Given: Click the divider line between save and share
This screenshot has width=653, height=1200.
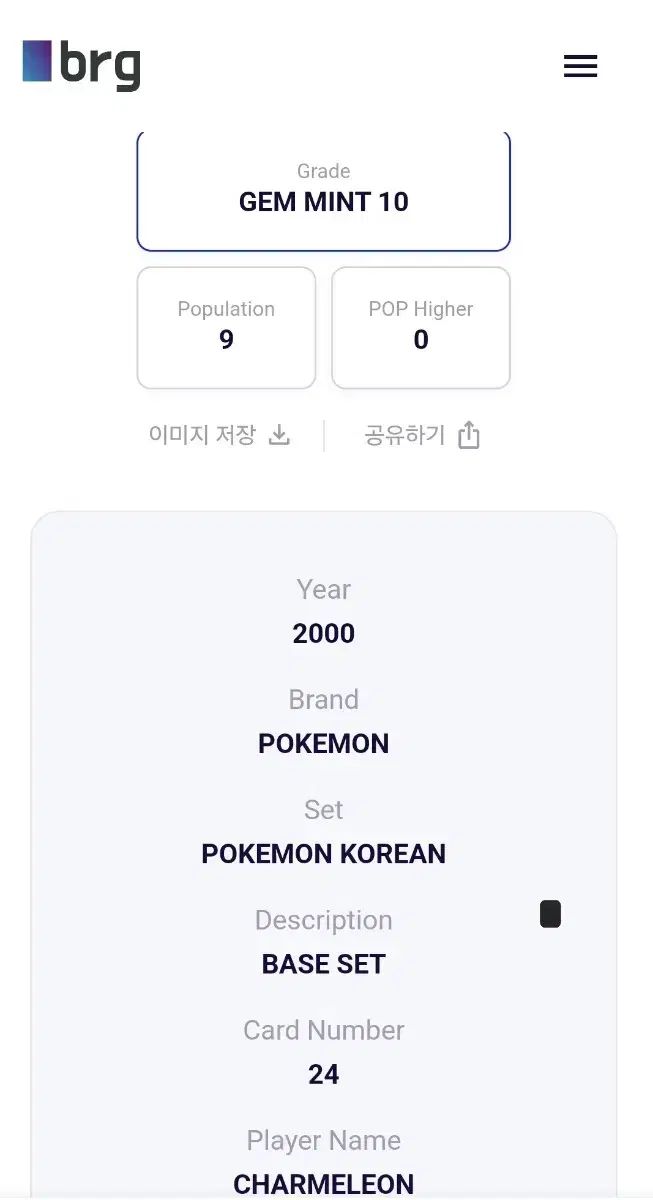Looking at the screenshot, I should (324, 434).
